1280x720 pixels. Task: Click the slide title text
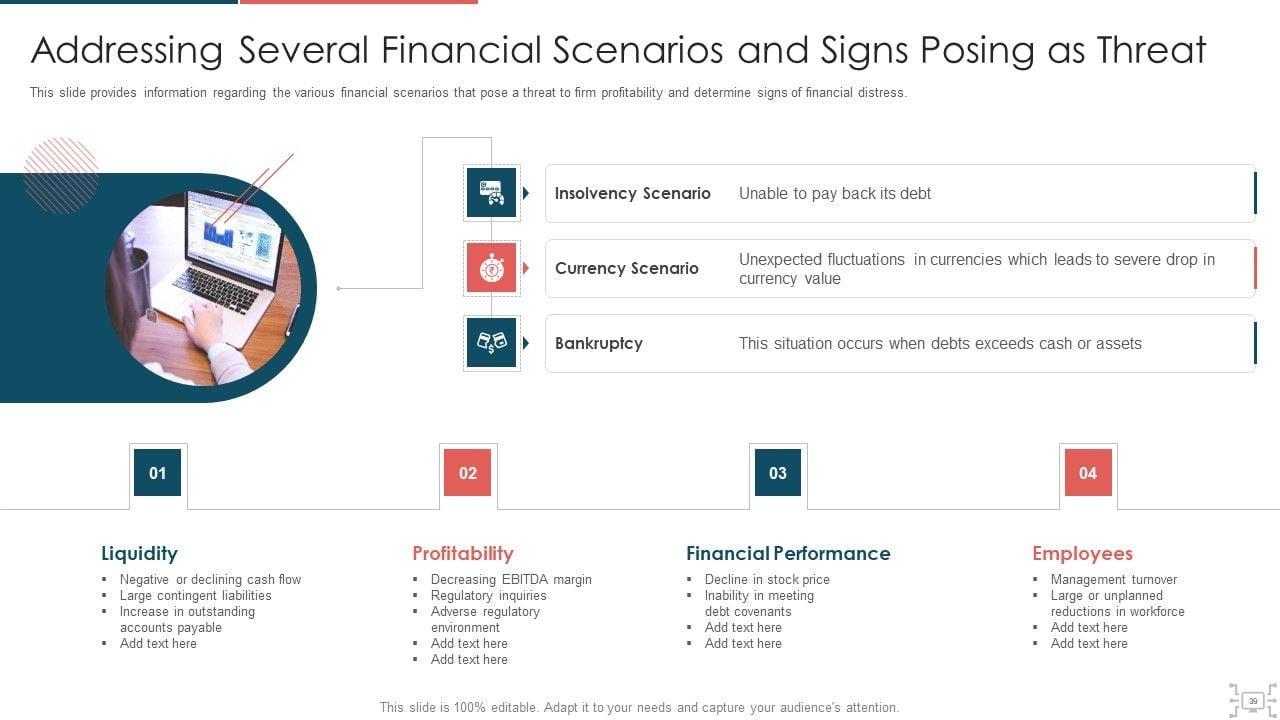tap(618, 50)
